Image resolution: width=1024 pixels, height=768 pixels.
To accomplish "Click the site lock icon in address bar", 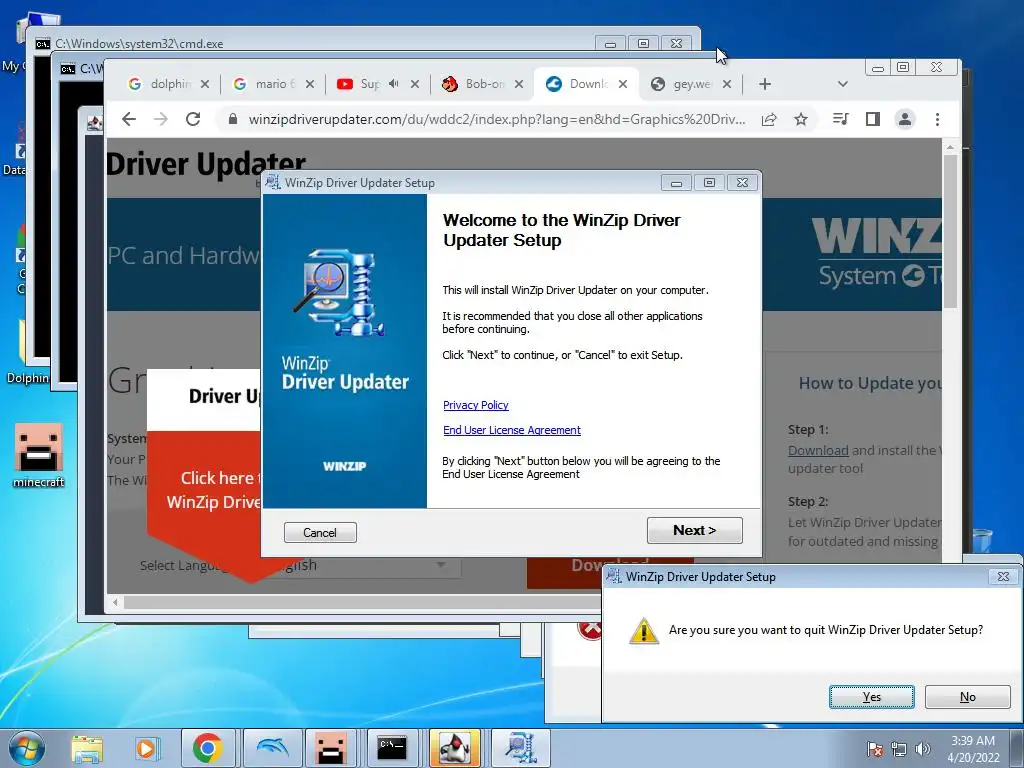I will tap(232, 119).
